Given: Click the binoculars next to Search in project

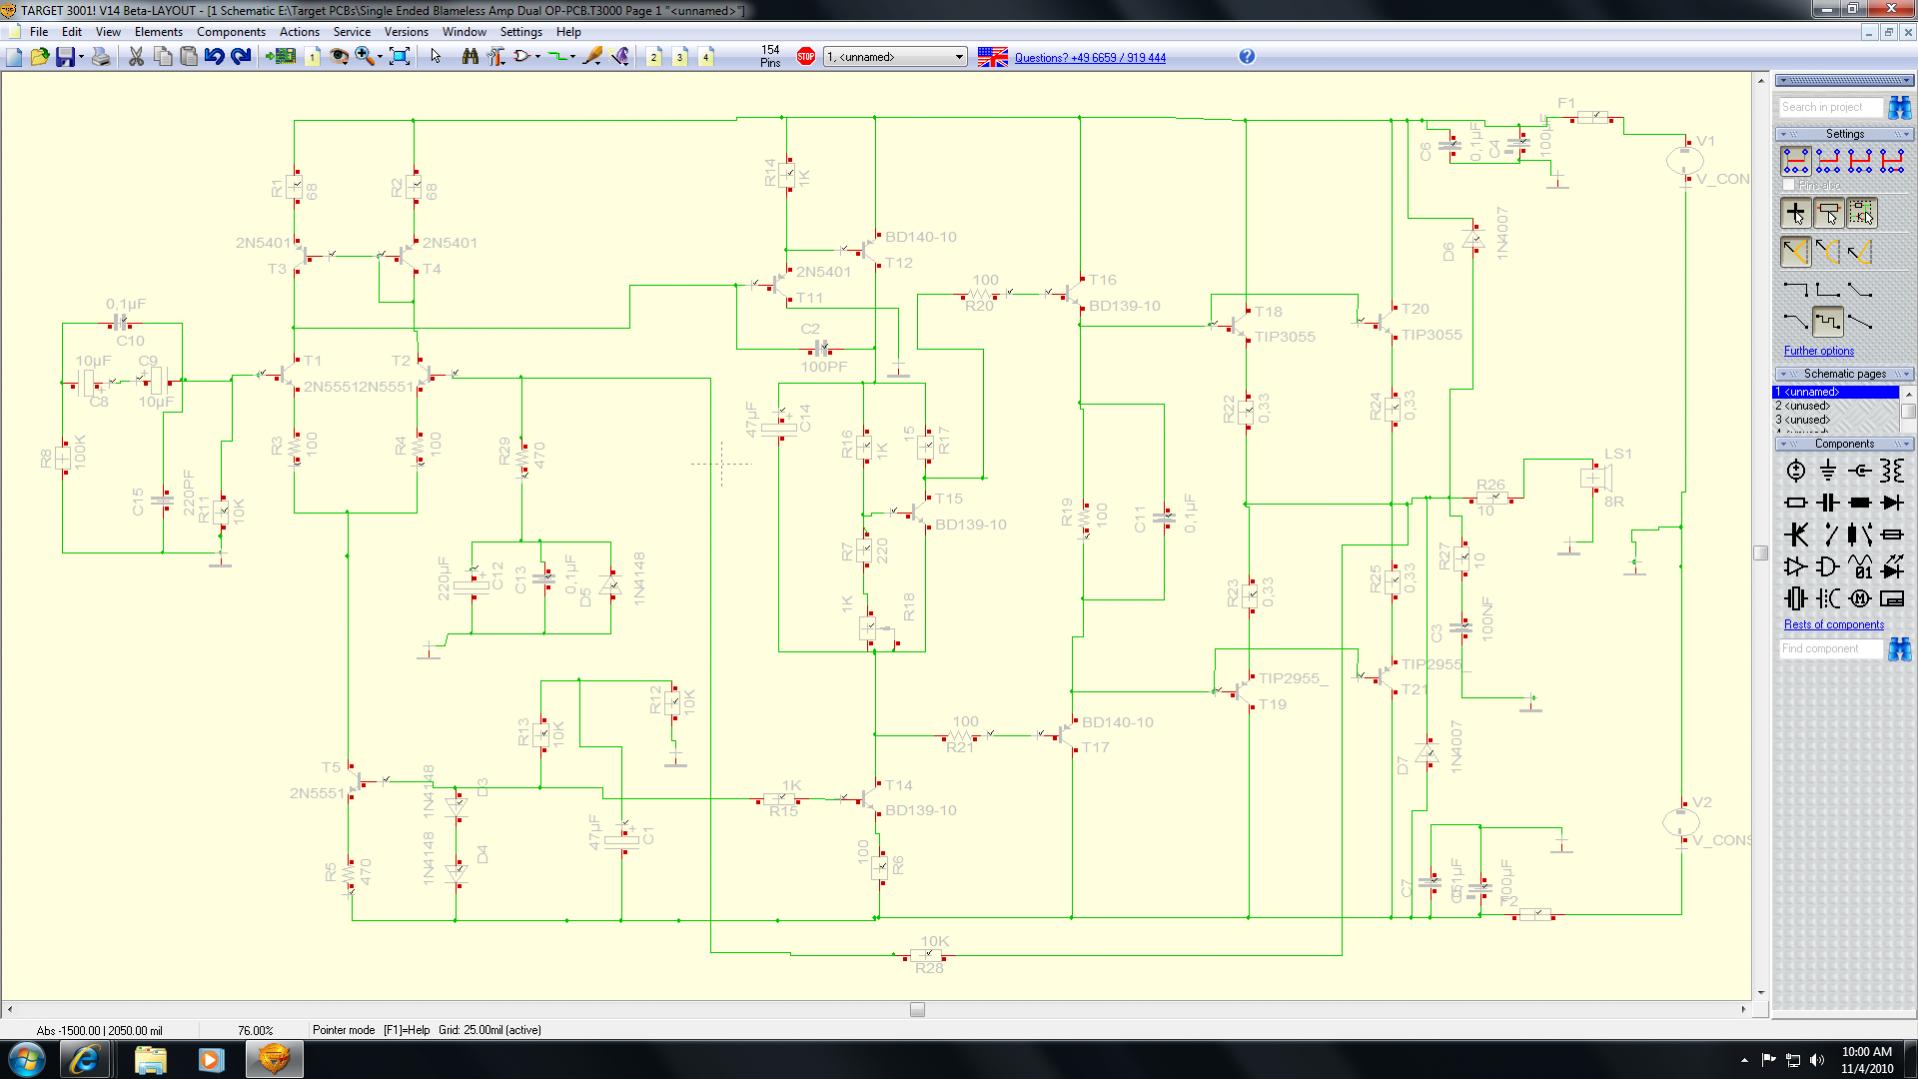Looking at the screenshot, I should [1900, 107].
